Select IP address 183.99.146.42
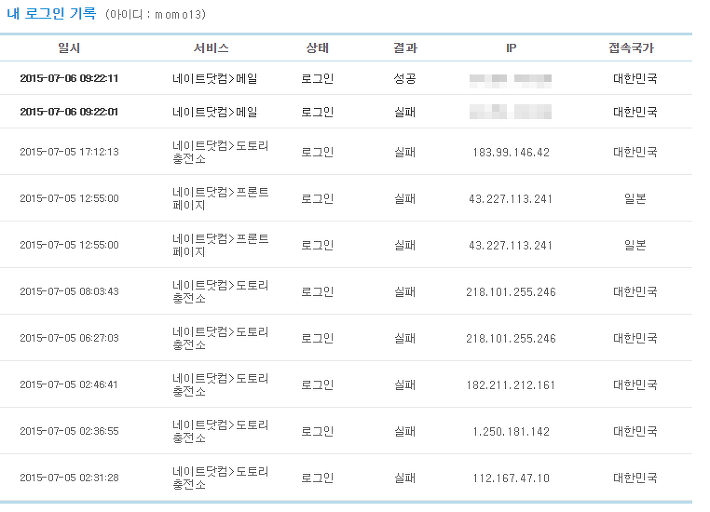 click(511, 152)
